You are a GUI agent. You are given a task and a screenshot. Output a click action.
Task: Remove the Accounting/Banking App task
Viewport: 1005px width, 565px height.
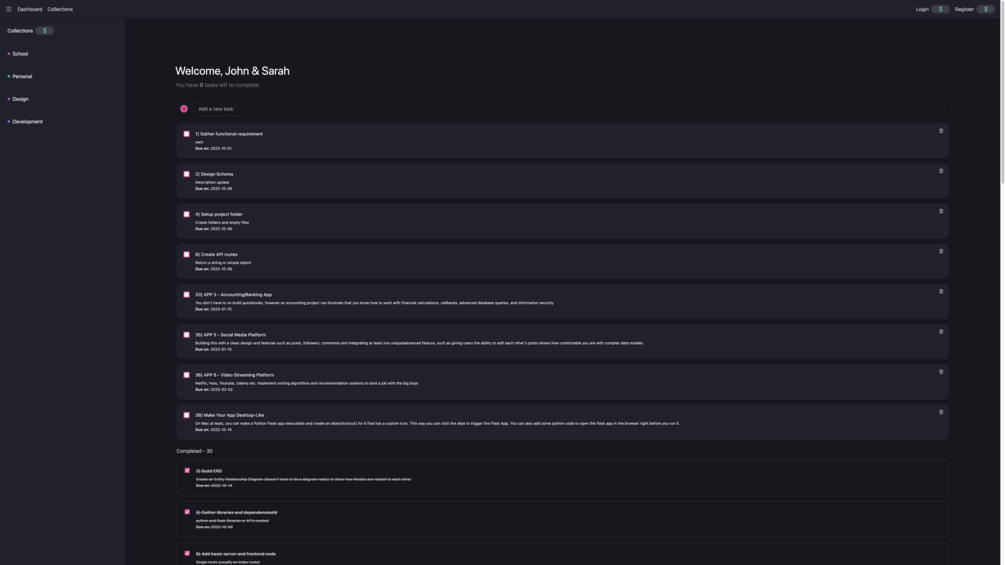(941, 292)
